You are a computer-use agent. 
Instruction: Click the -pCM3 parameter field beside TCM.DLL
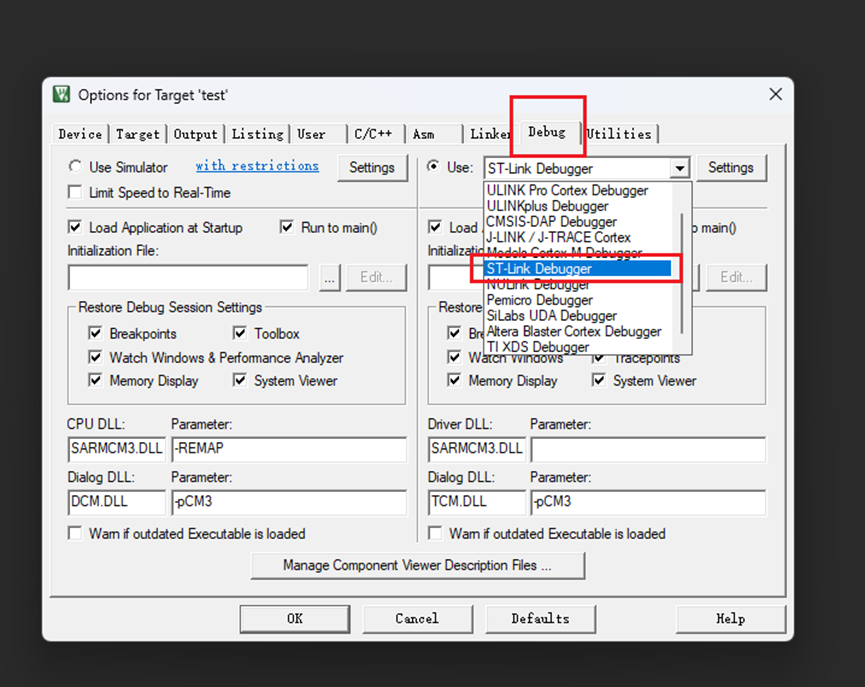click(648, 502)
